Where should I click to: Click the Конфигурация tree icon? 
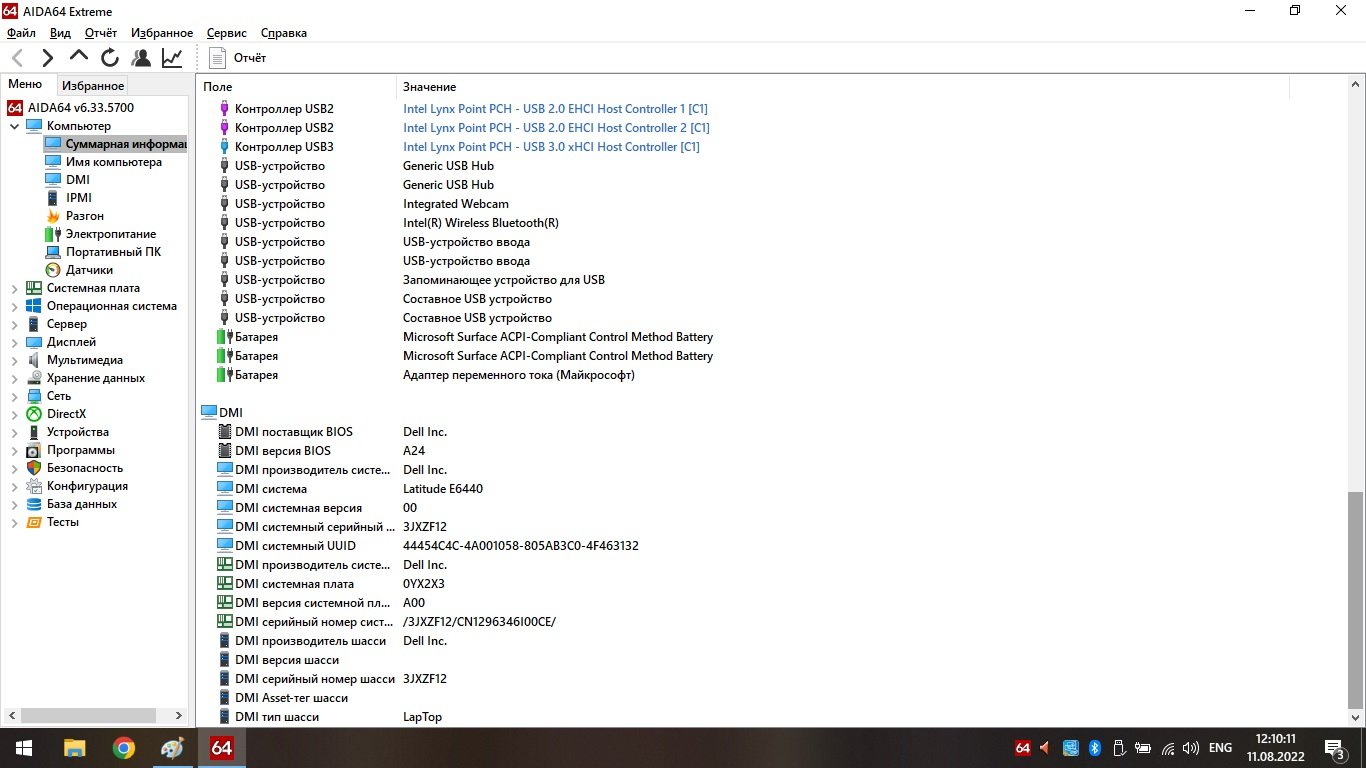tap(34, 486)
